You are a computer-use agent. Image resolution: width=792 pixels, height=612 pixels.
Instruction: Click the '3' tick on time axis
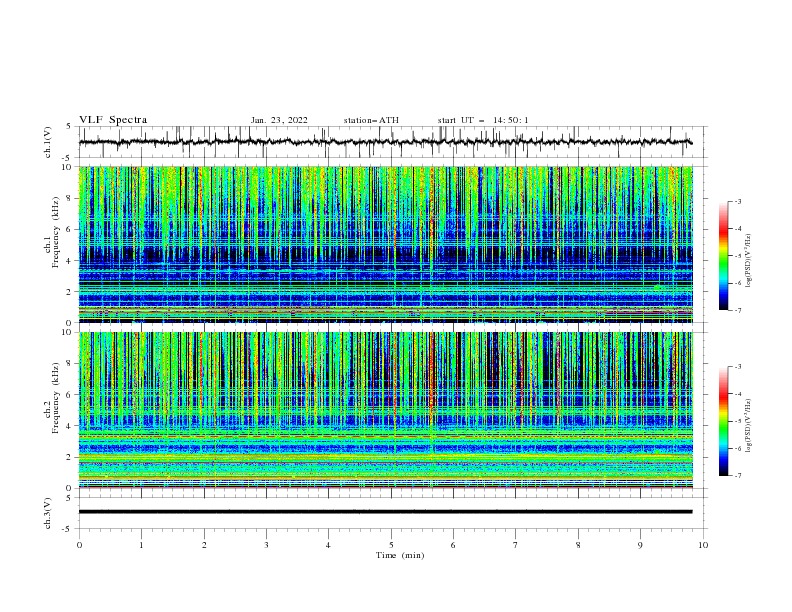click(x=266, y=545)
